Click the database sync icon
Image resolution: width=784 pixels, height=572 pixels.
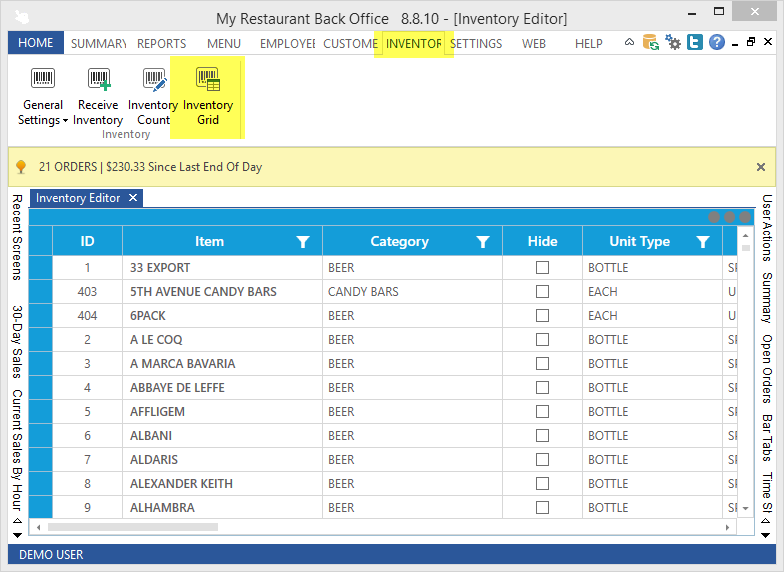point(651,43)
